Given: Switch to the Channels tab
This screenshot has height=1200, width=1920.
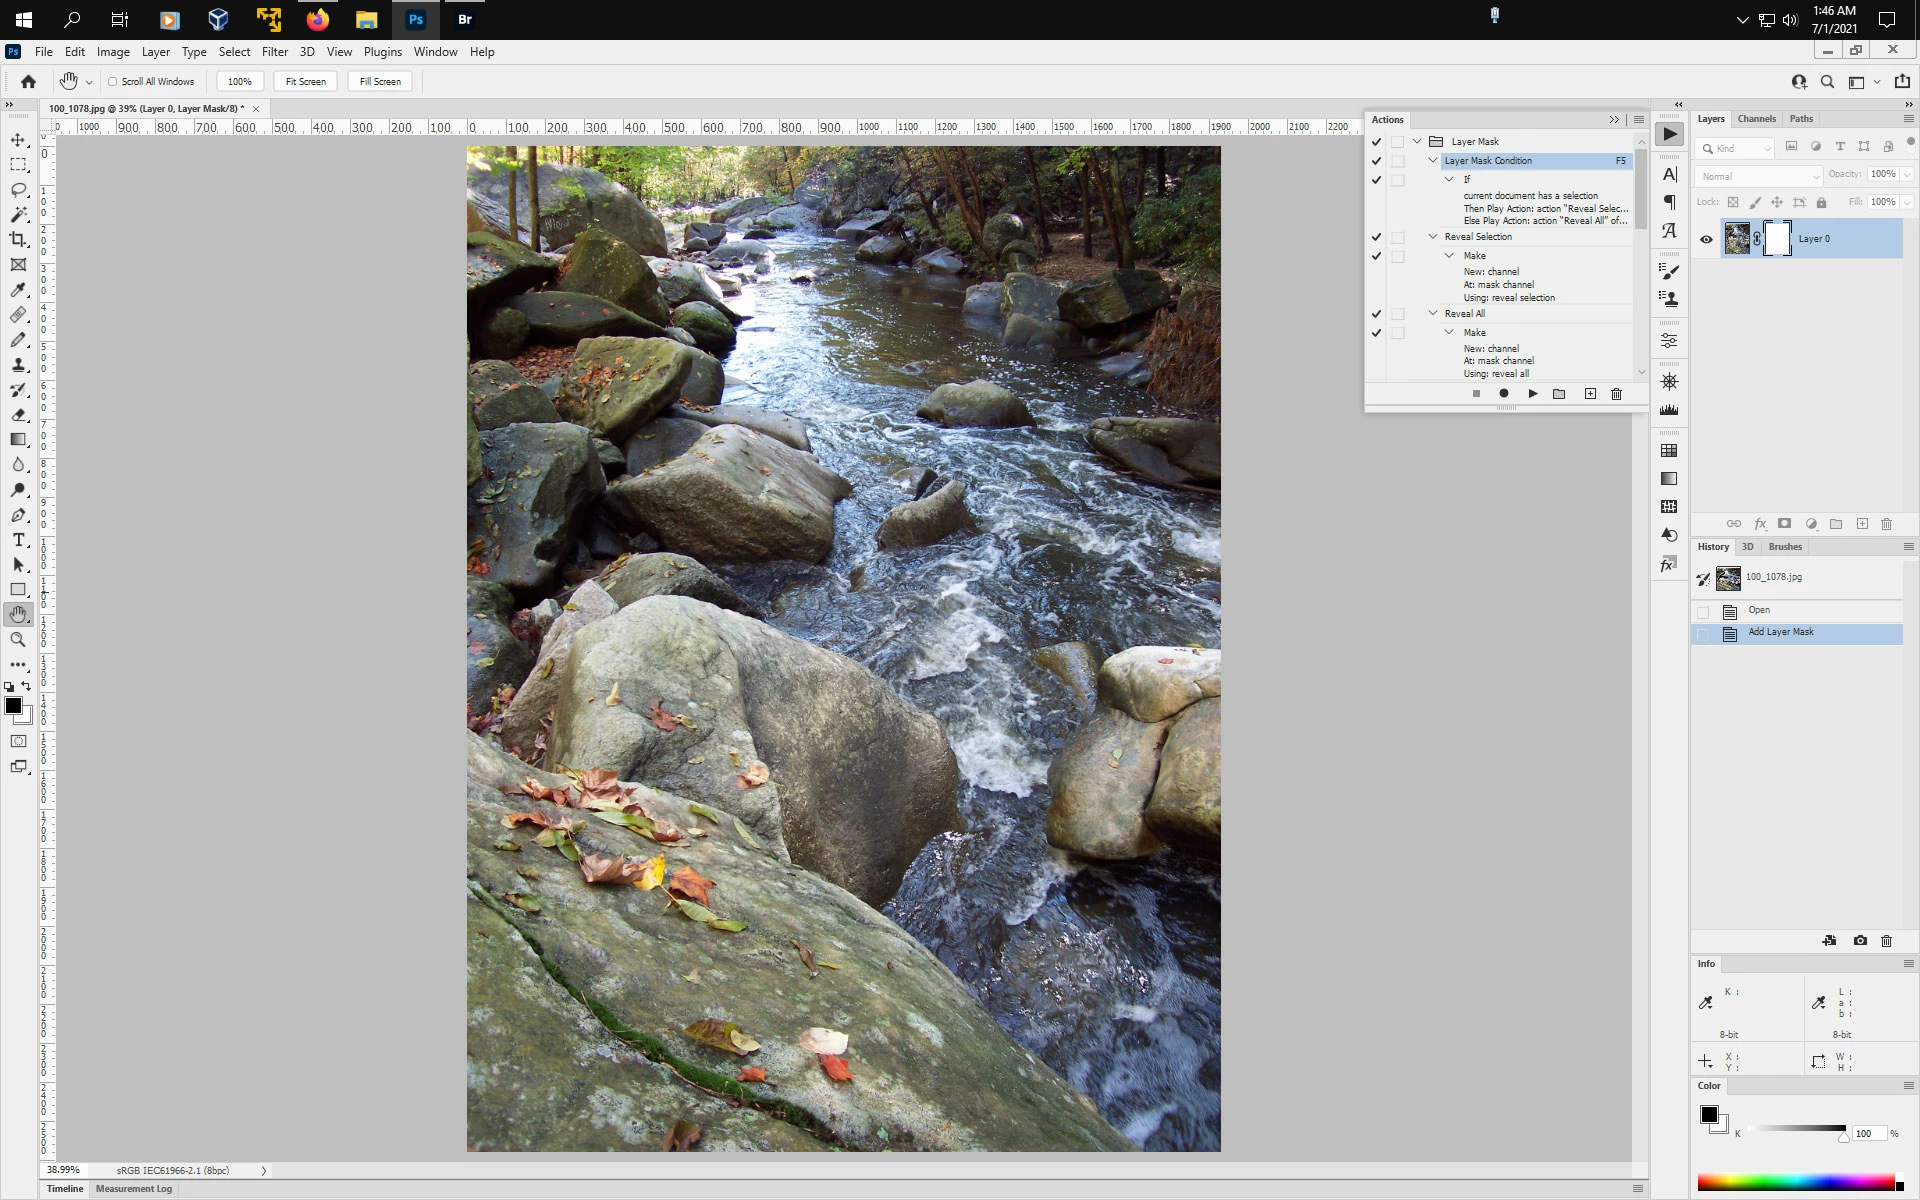Looking at the screenshot, I should [x=1756, y=119].
